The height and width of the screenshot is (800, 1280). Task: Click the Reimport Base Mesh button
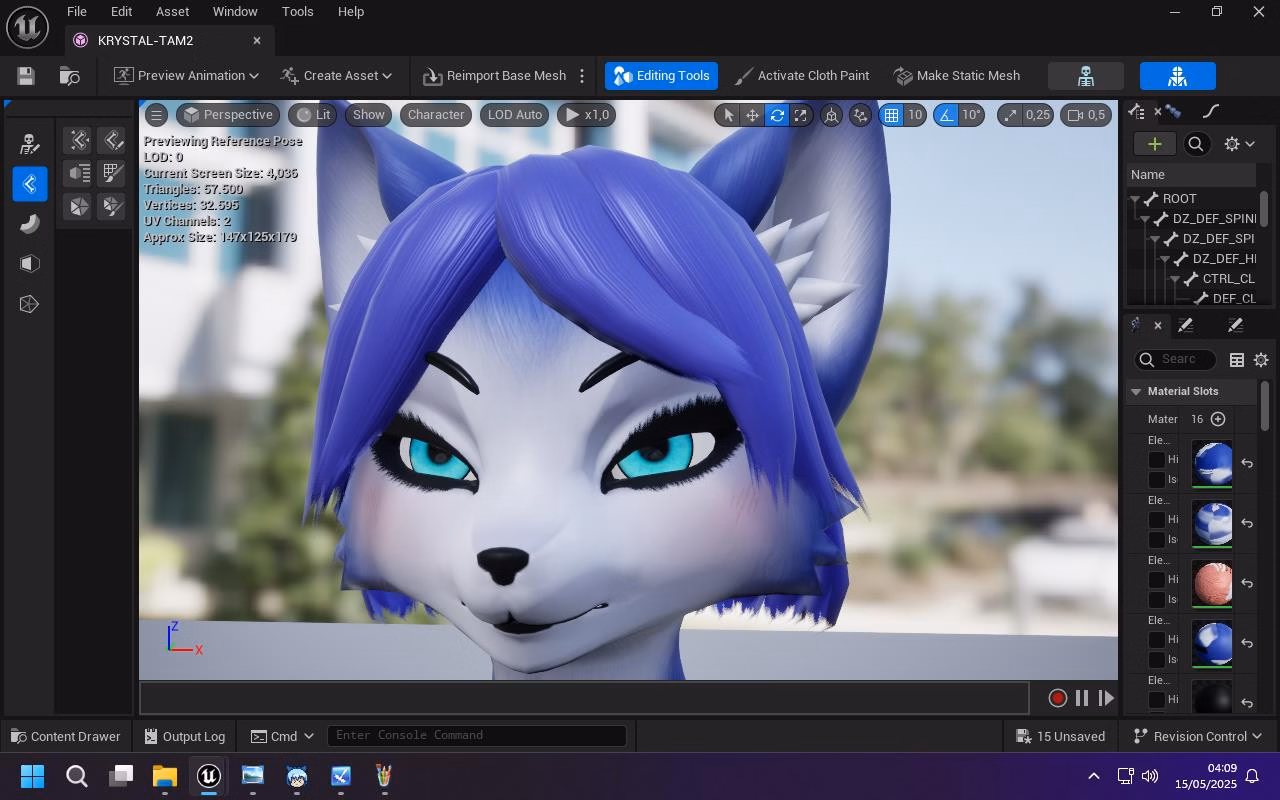(494, 76)
